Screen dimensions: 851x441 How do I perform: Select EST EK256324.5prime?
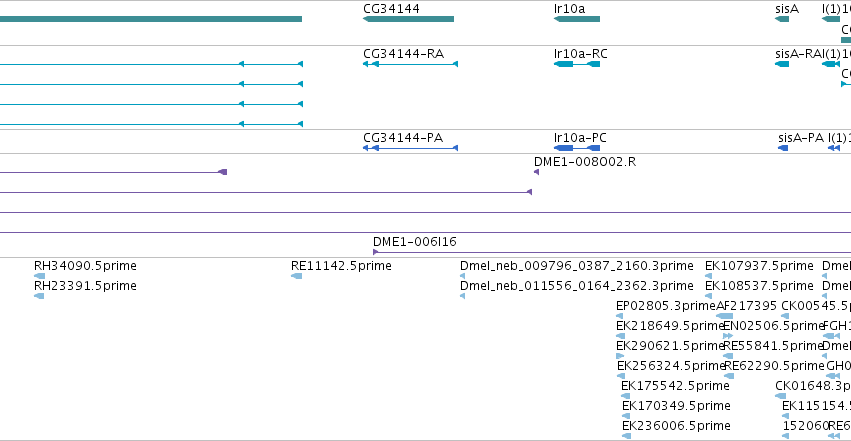pyautogui.click(x=621, y=376)
